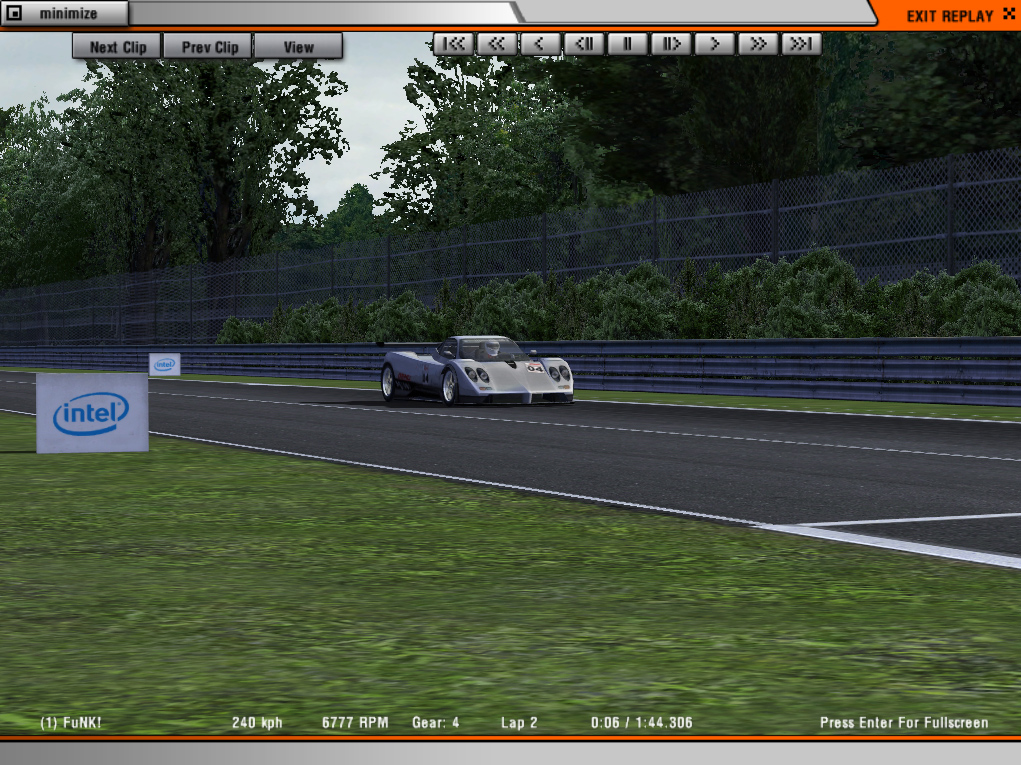Click the square icon beside minimize

[x=16, y=14]
